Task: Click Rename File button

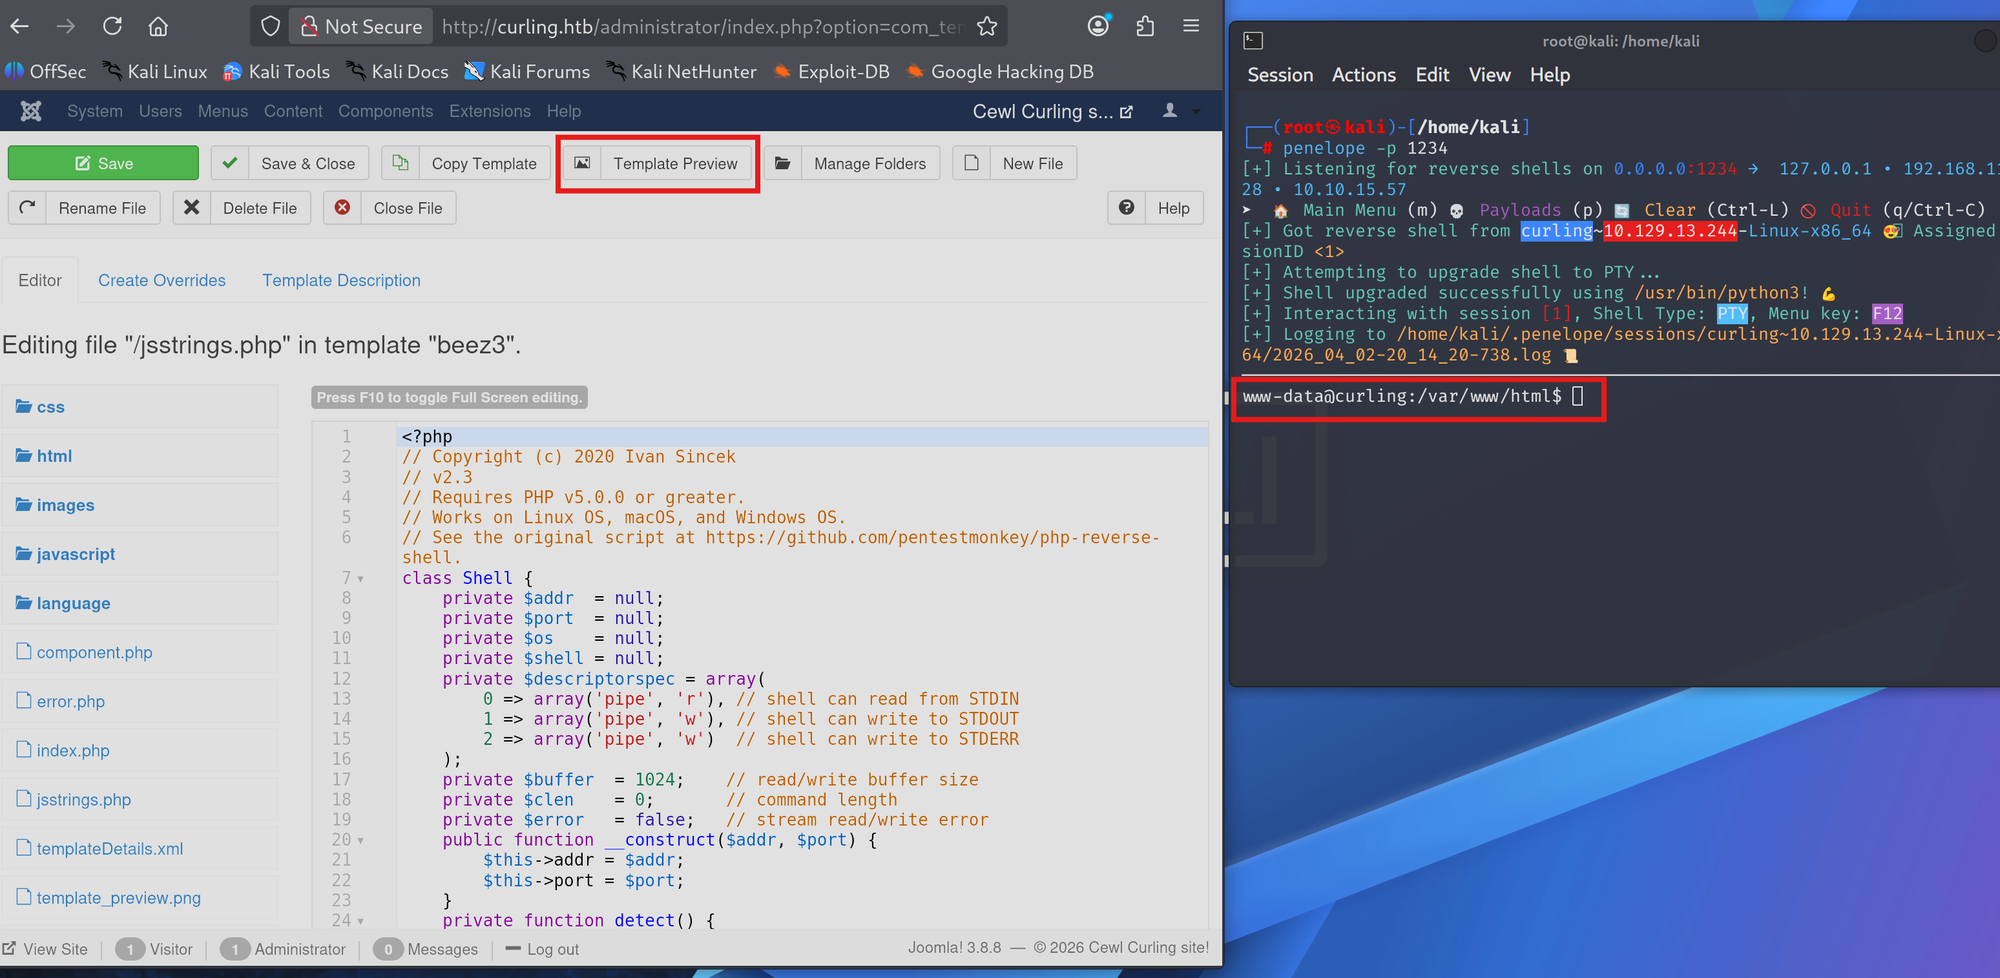Action: pyautogui.click(x=84, y=208)
